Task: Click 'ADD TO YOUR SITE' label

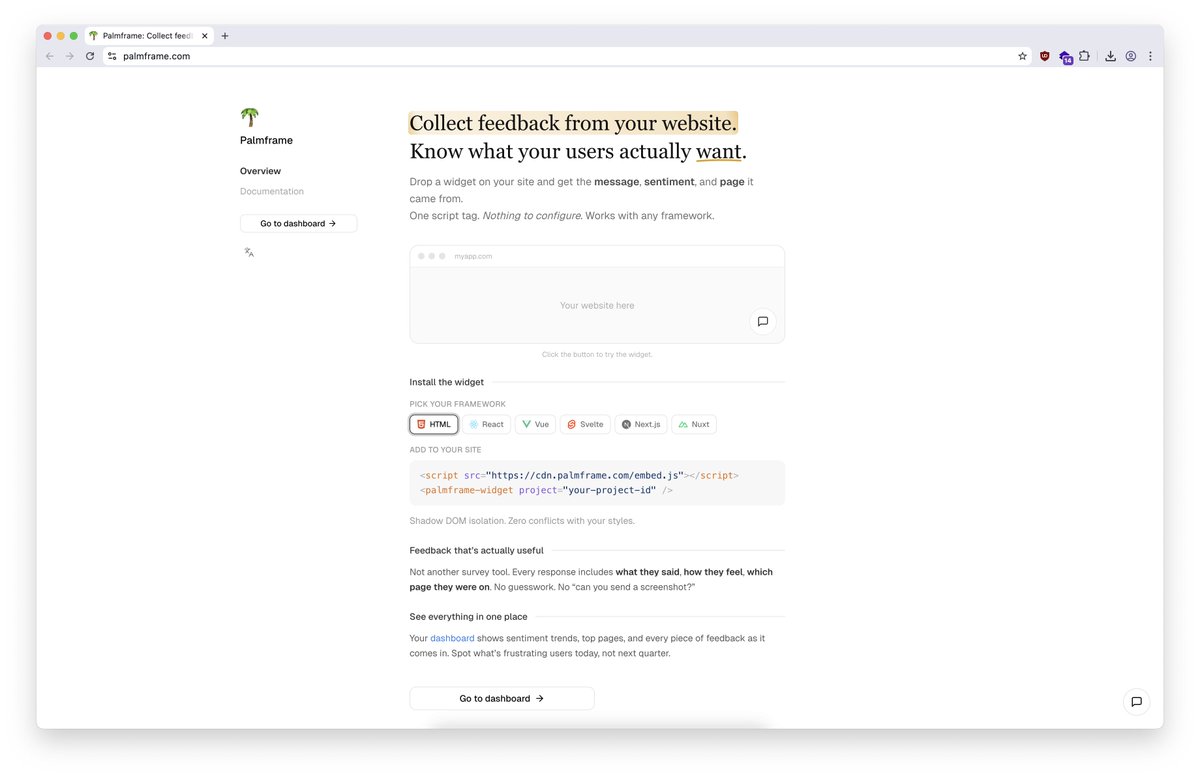Action: pos(445,450)
